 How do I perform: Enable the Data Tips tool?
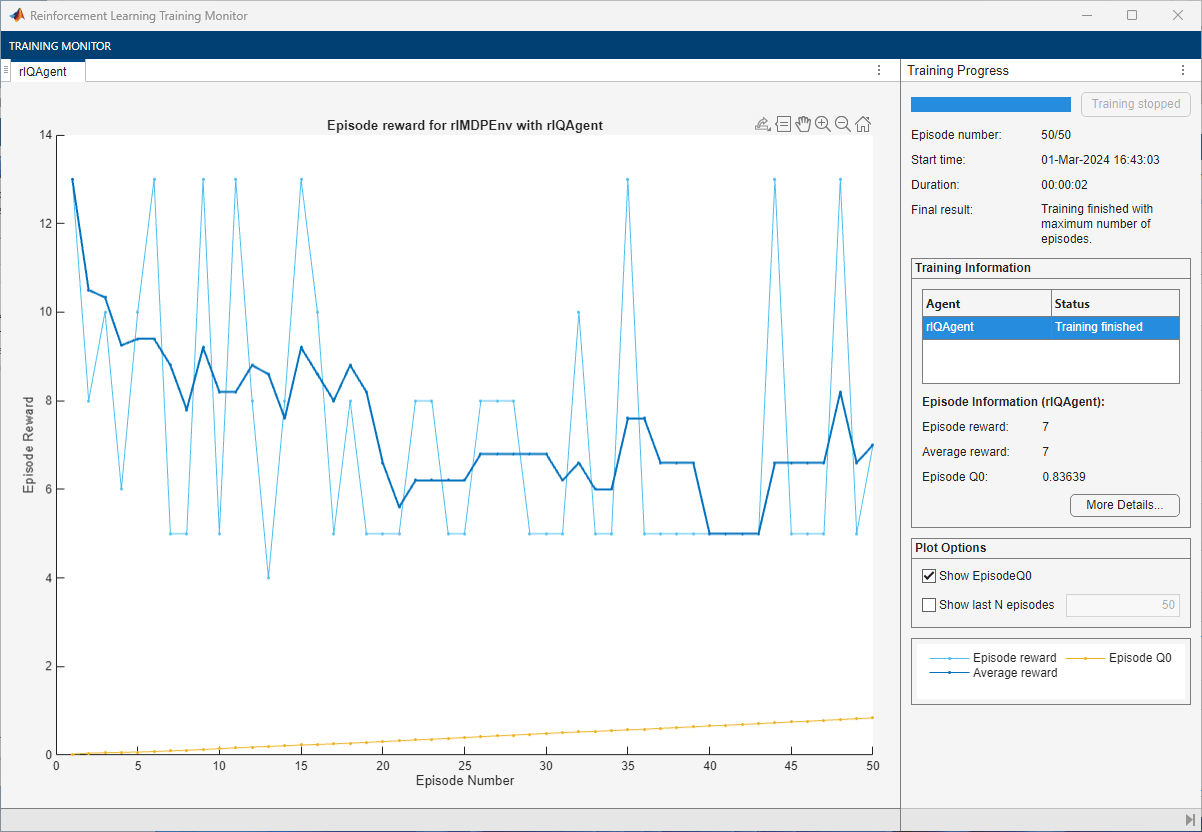[x=784, y=124]
